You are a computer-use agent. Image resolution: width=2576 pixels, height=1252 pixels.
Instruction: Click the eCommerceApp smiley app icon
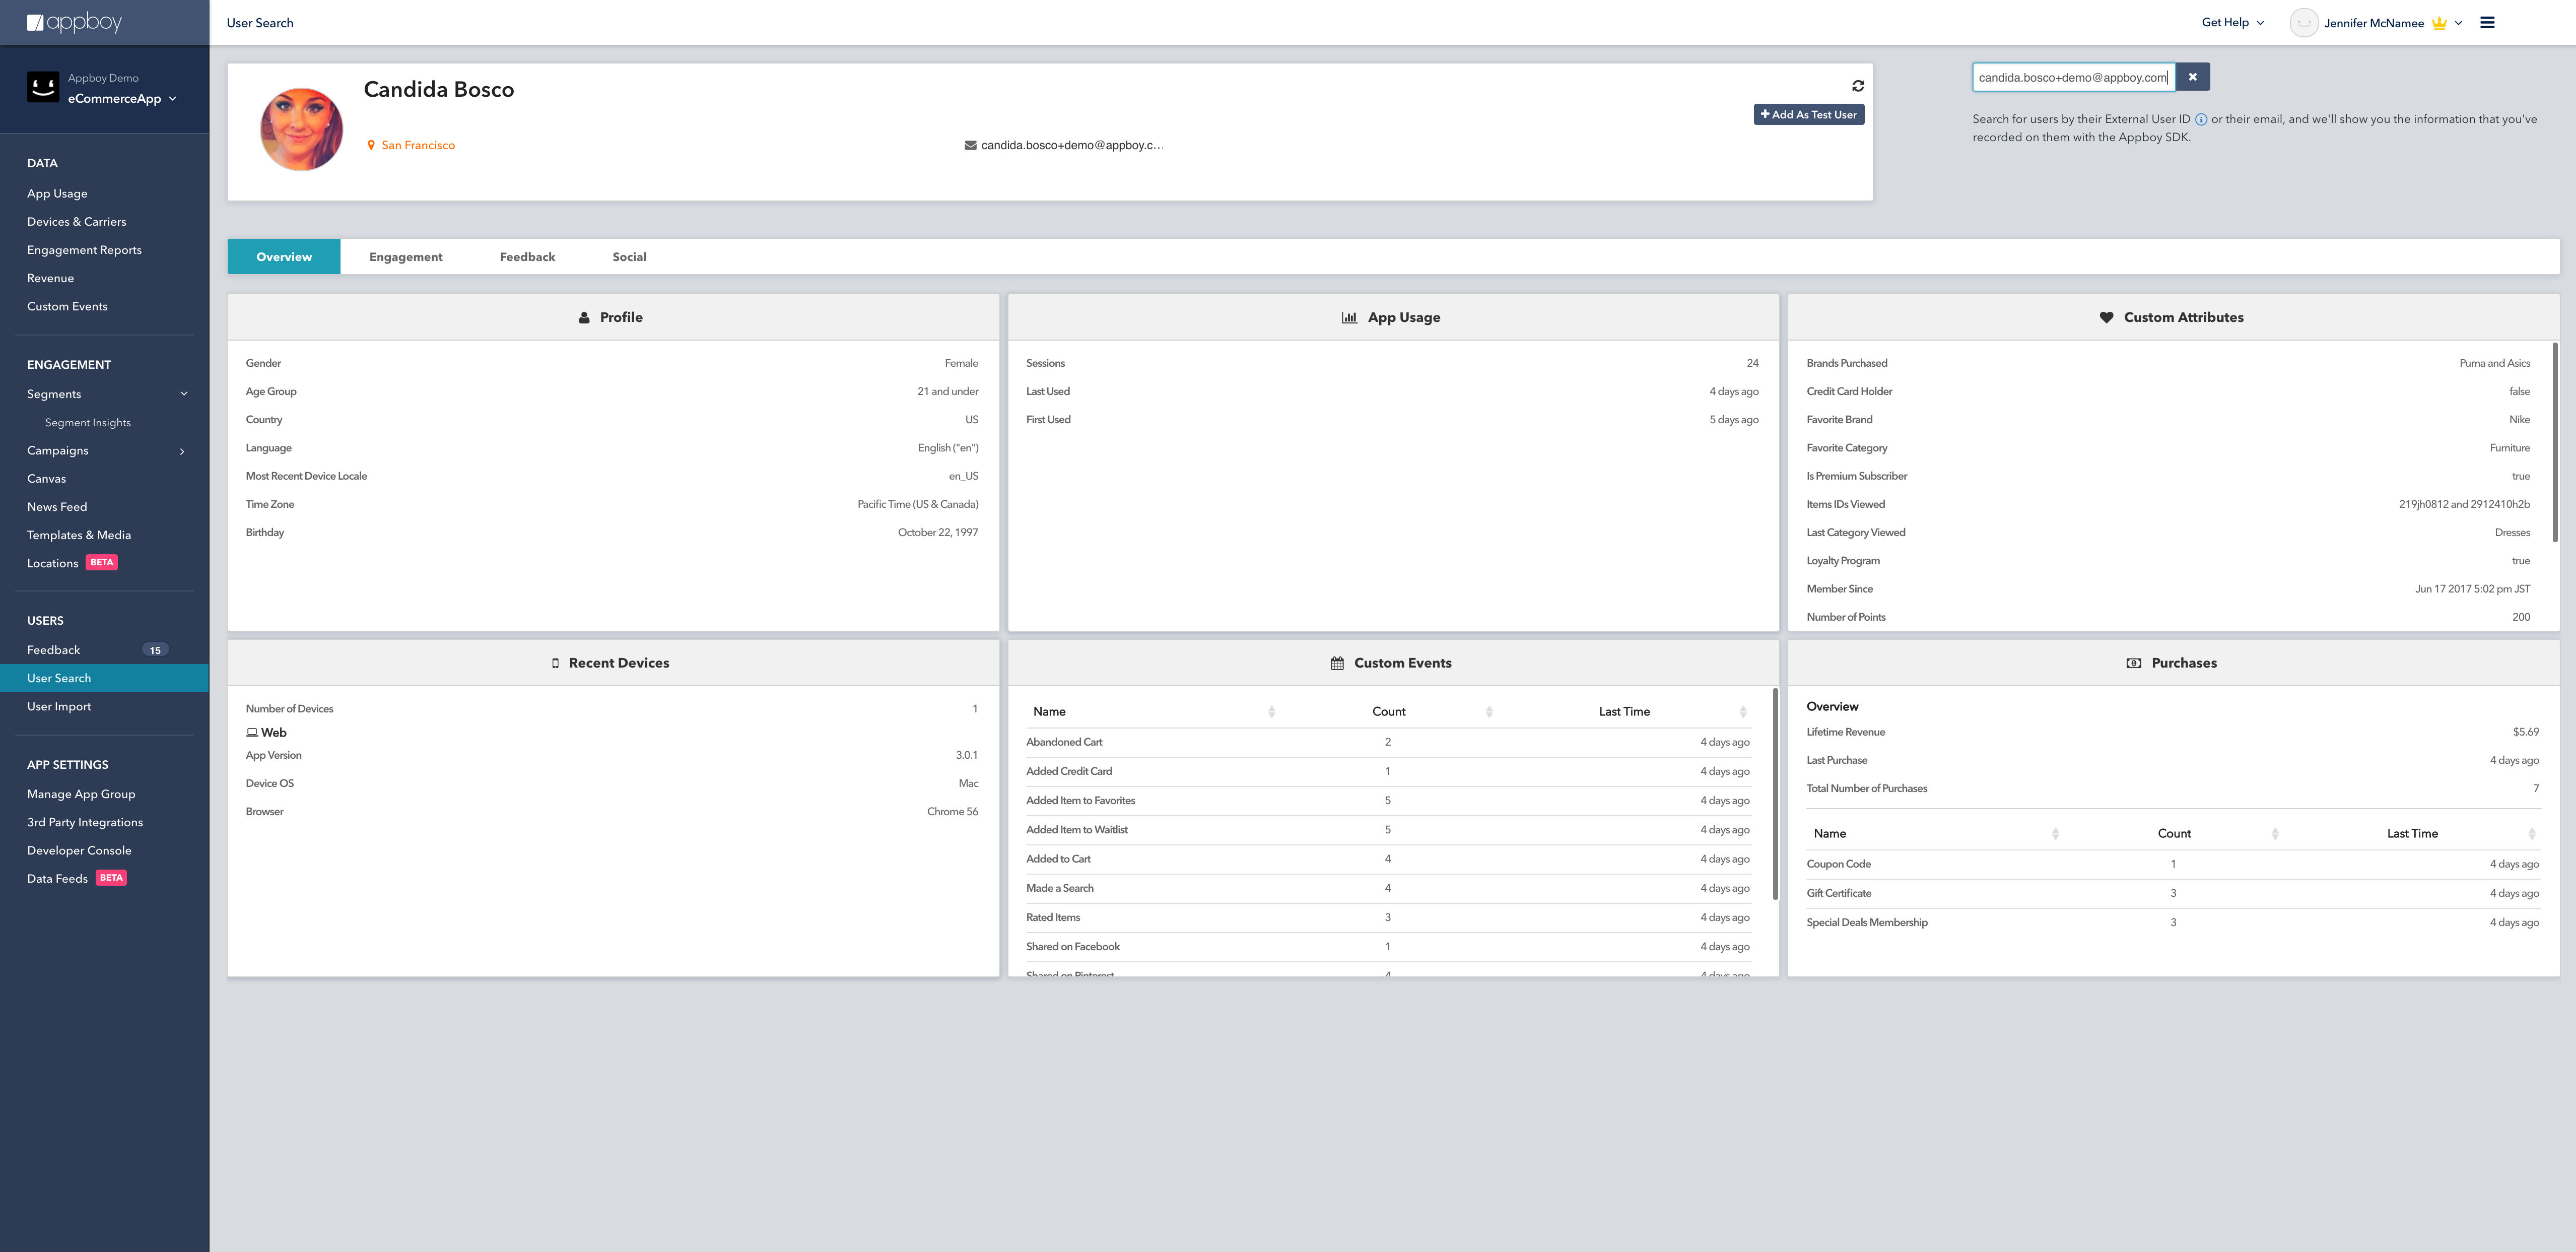pos(43,87)
